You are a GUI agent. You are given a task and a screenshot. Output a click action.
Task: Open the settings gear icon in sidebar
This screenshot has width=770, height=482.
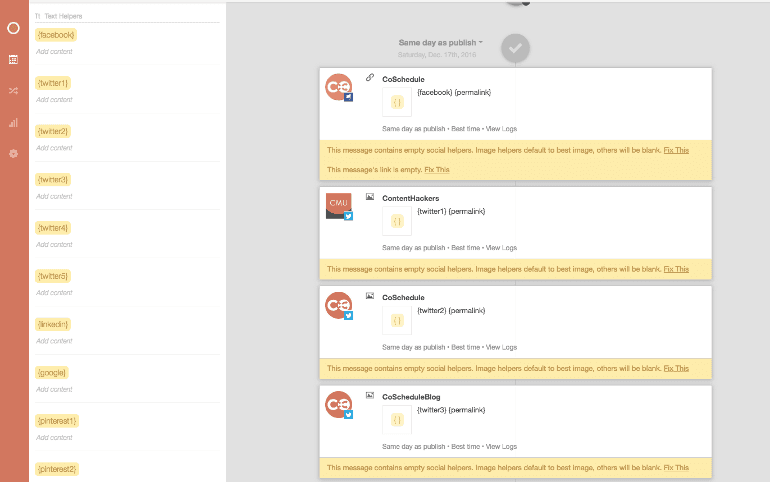coord(13,154)
